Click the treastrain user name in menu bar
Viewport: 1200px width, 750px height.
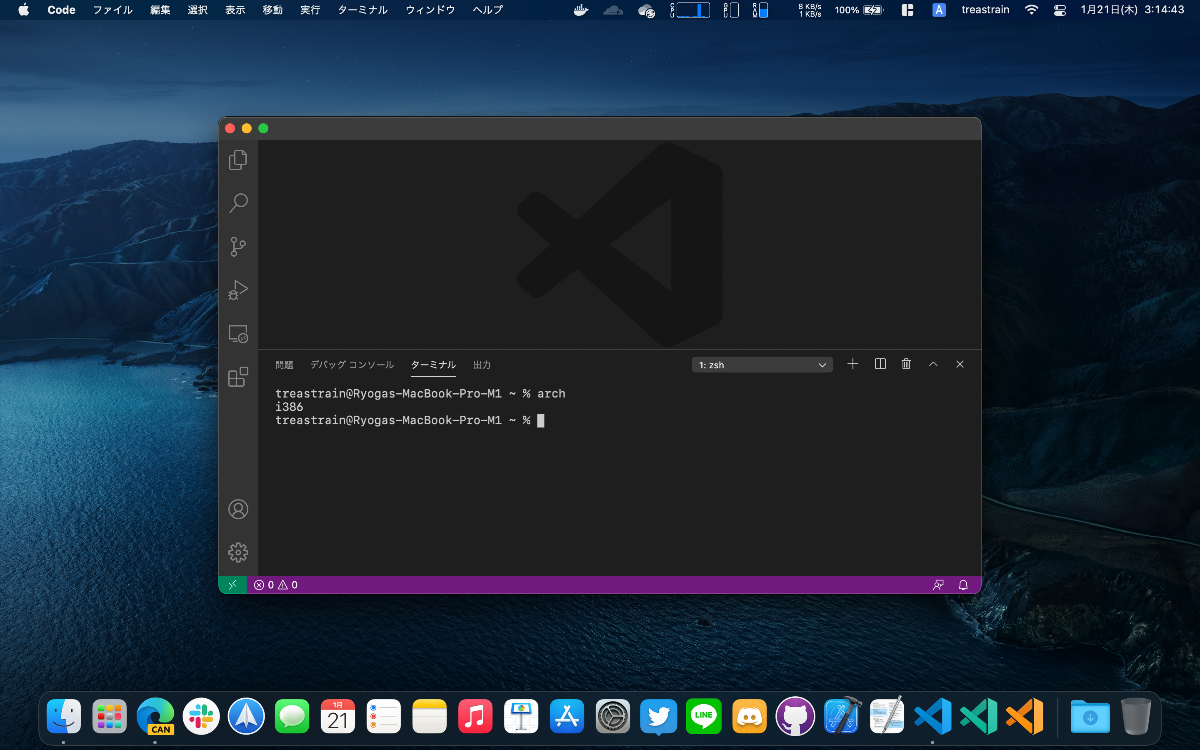pyautogui.click(x=984, y=10)
